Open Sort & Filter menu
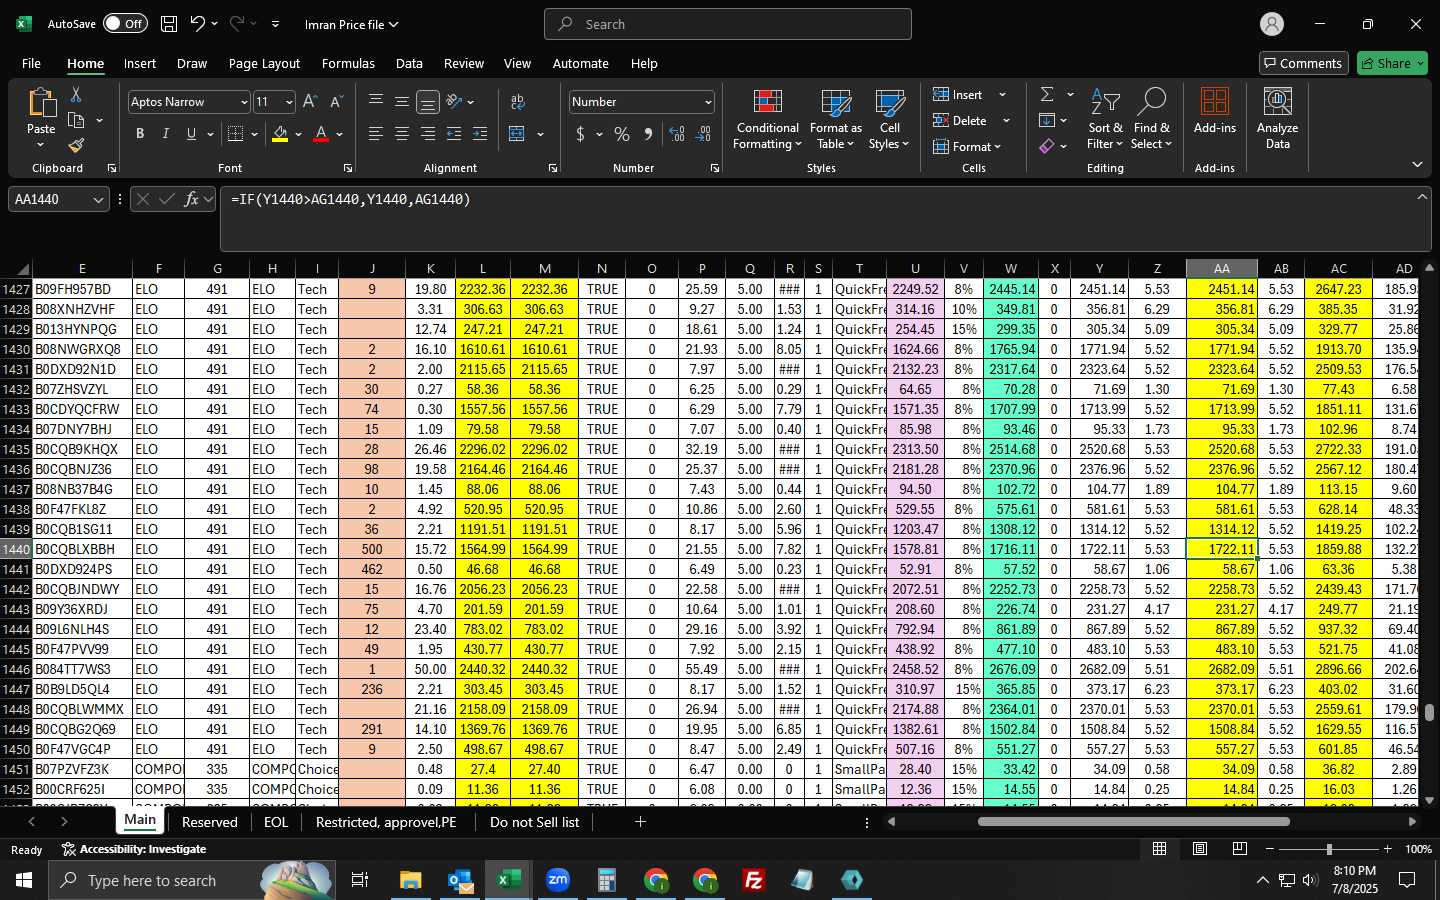This screenshot has width=1440, height=900. [1105, 120]
